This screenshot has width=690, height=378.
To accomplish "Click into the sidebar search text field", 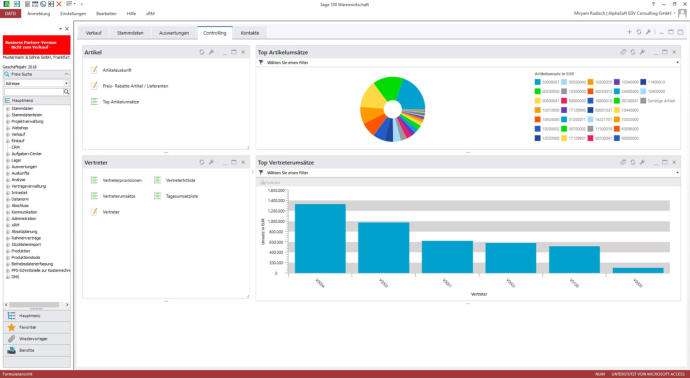I will pos(34,92).
